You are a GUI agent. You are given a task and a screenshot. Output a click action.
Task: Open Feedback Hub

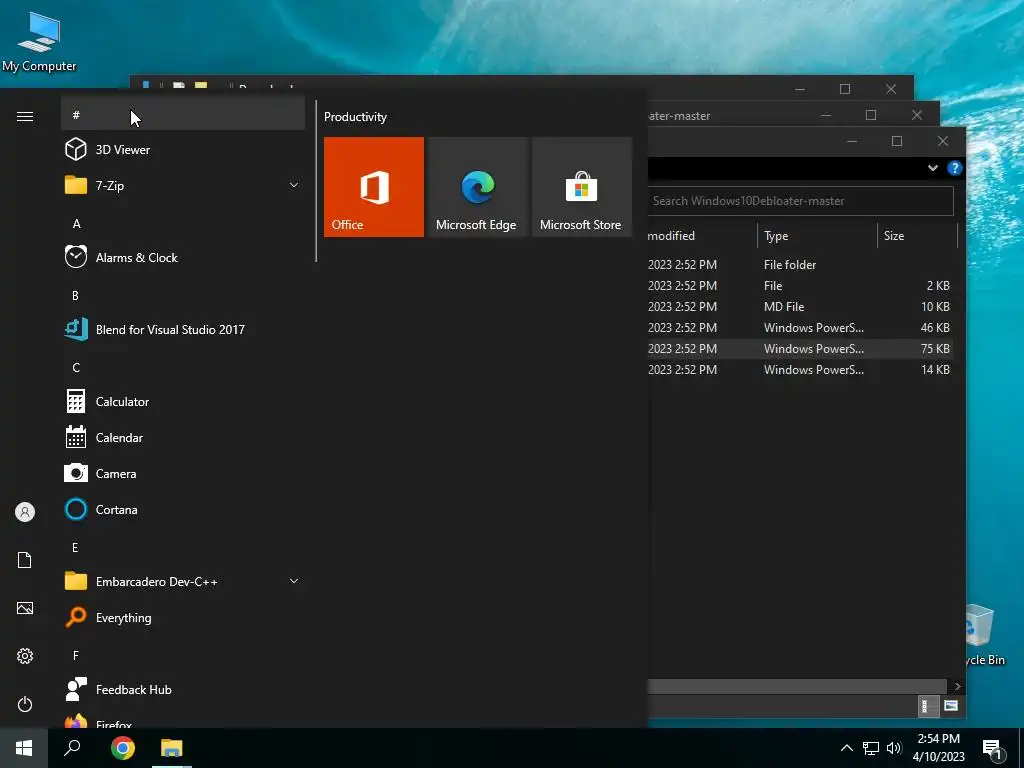[x=183, y=690]
